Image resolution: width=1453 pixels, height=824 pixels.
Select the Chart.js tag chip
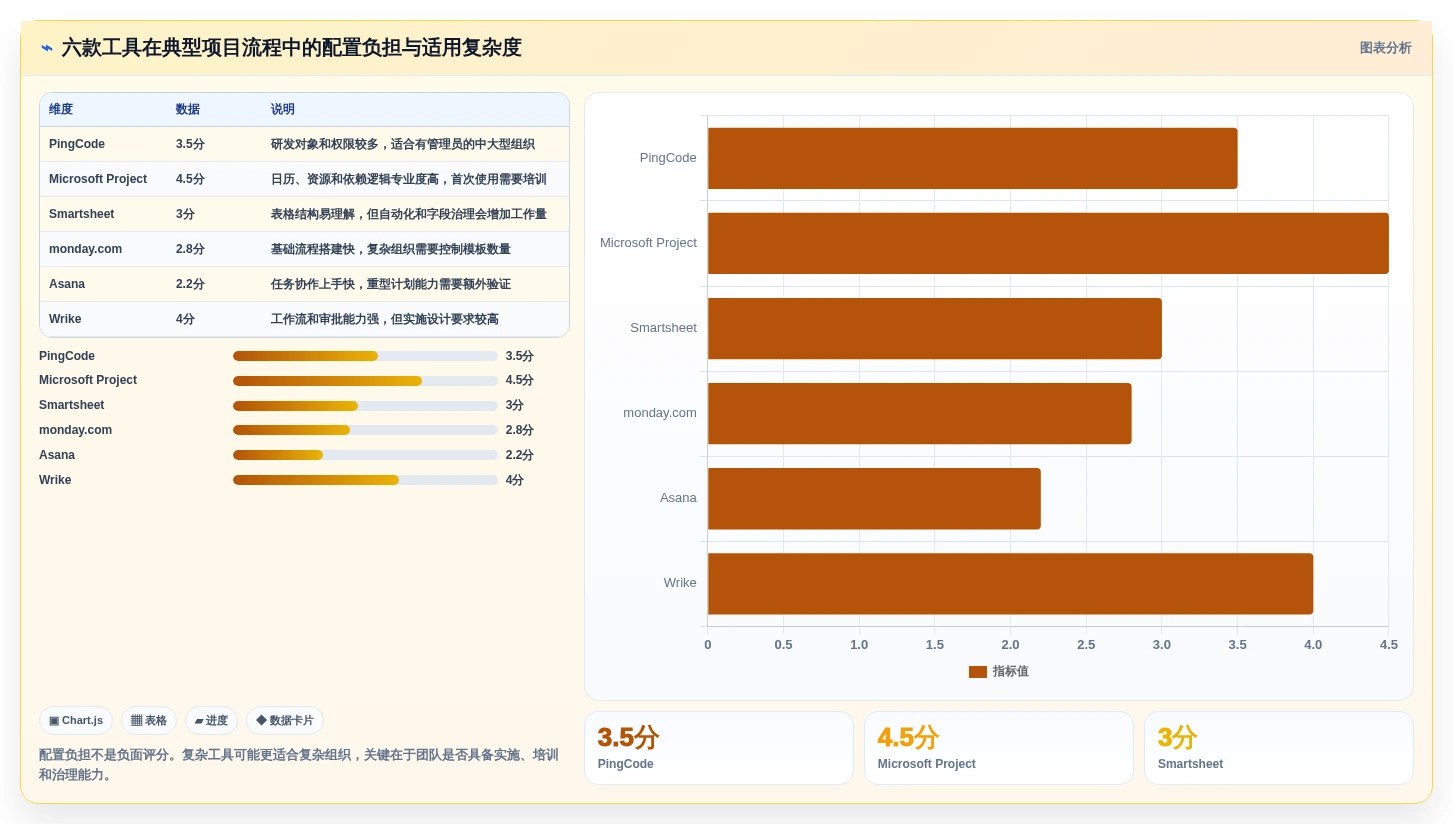pyautogui.click(x=76, y=721)
